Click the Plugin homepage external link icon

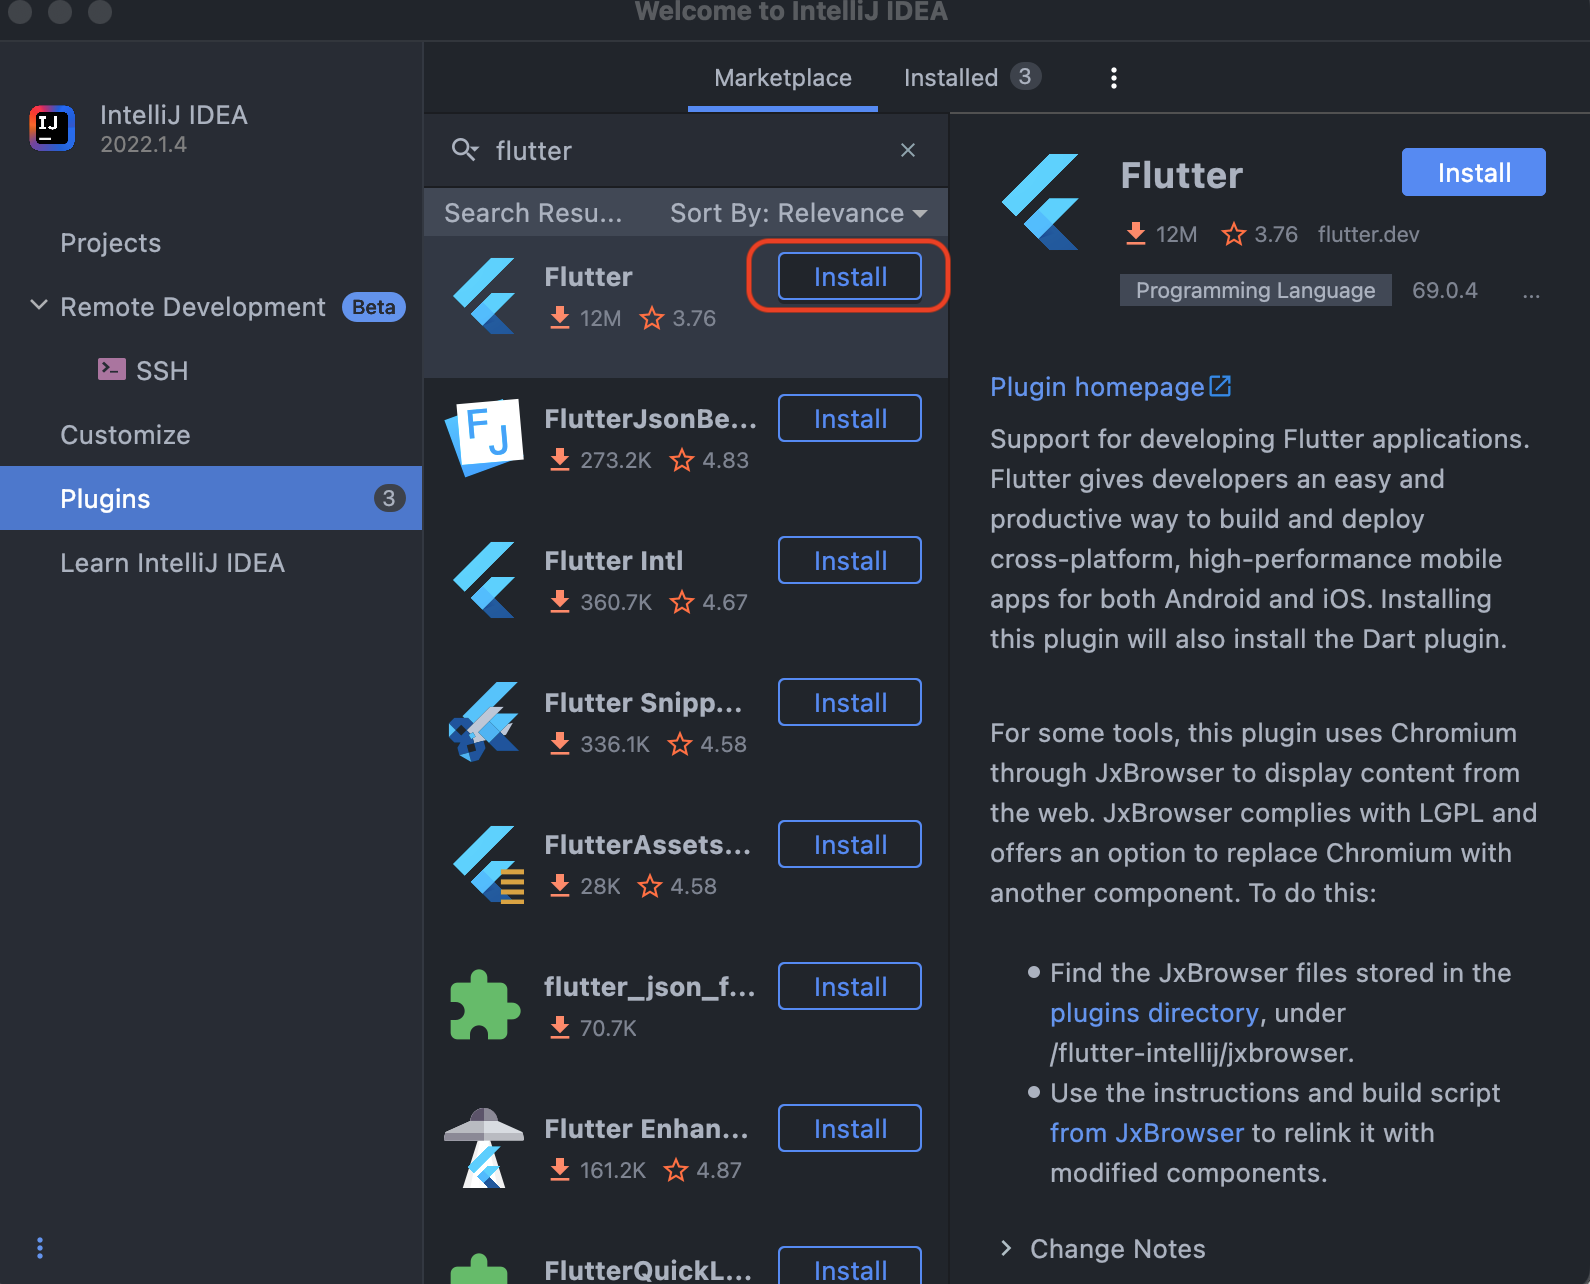coord(1220,386)
